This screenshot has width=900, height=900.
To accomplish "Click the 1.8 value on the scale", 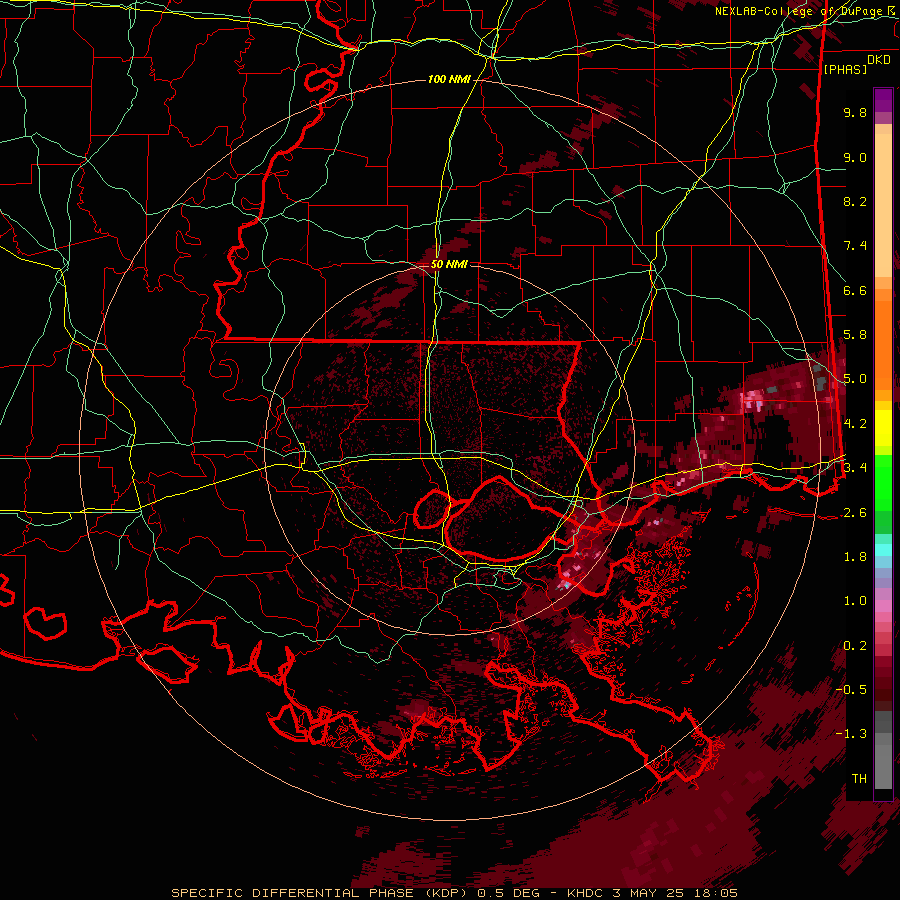I will point(855,557).
